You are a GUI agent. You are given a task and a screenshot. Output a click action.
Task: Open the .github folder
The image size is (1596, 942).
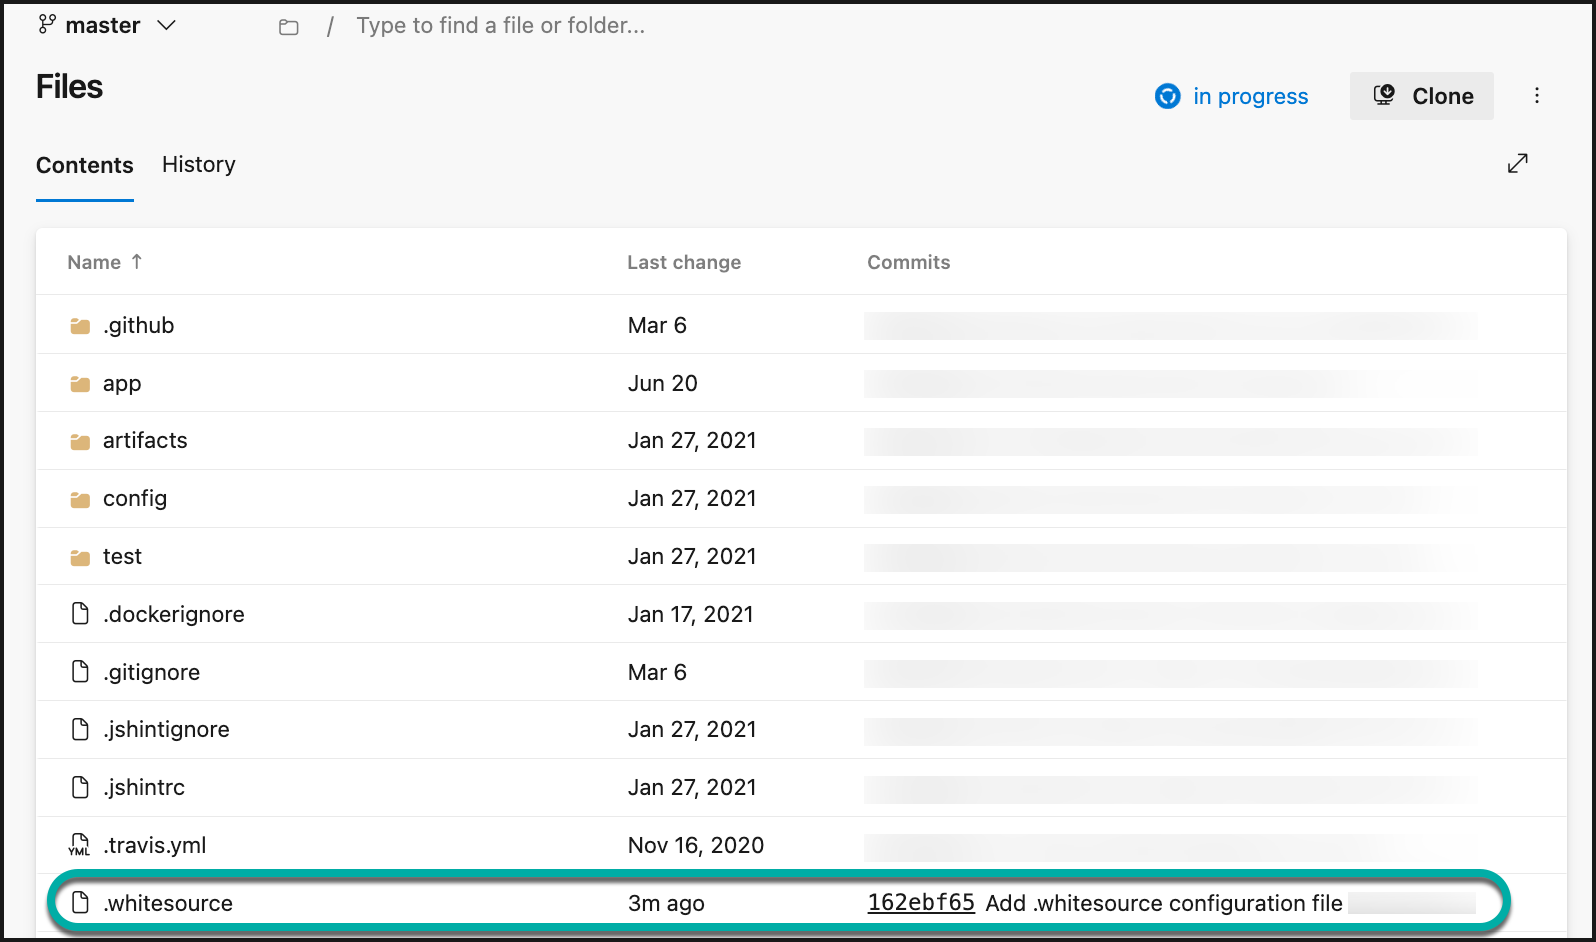[139, 326]
